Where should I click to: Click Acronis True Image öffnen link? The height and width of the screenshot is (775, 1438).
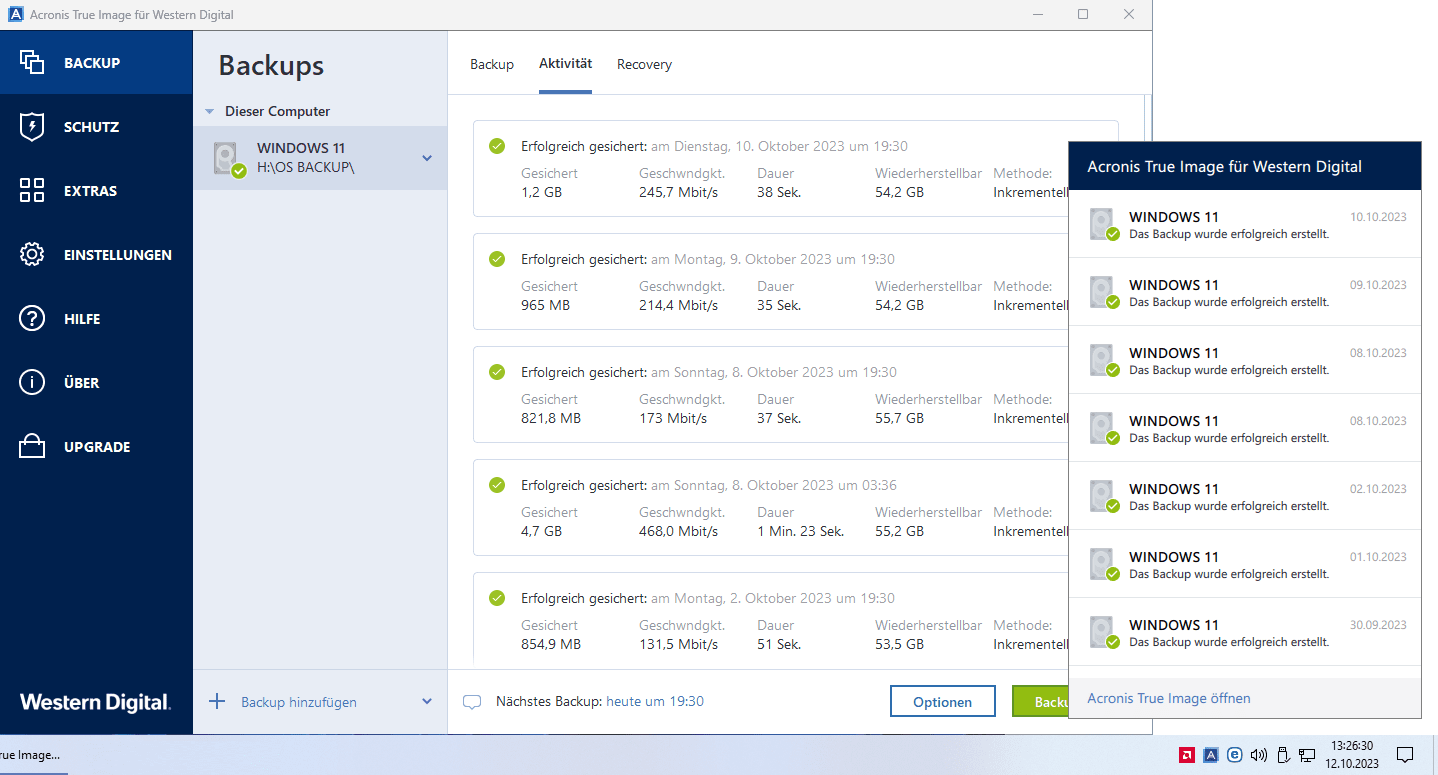click(x=1169, y=698)
